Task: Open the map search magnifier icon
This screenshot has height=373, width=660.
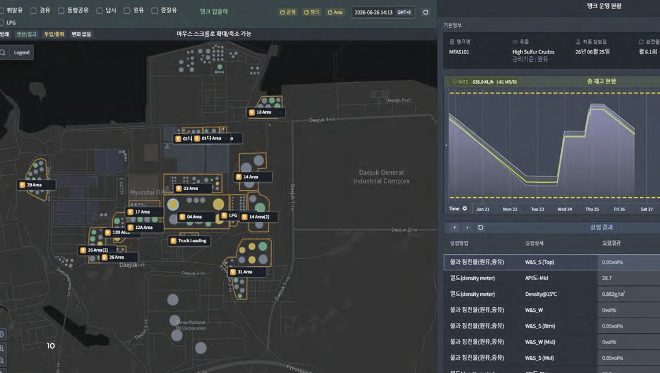Action: tap(3, 53)
